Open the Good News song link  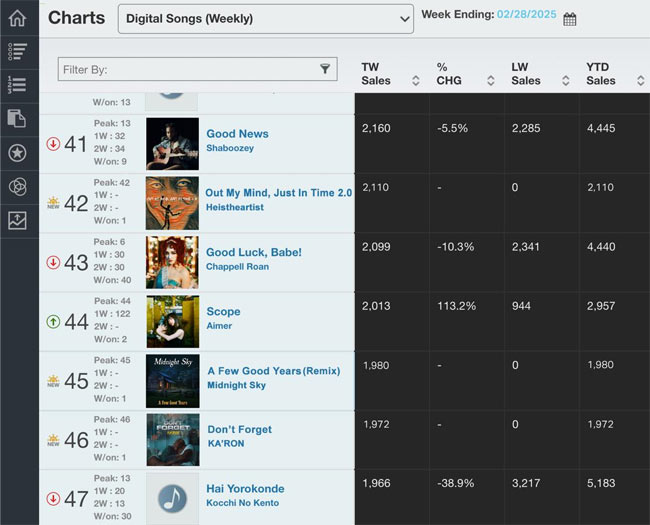pos(238,134)
